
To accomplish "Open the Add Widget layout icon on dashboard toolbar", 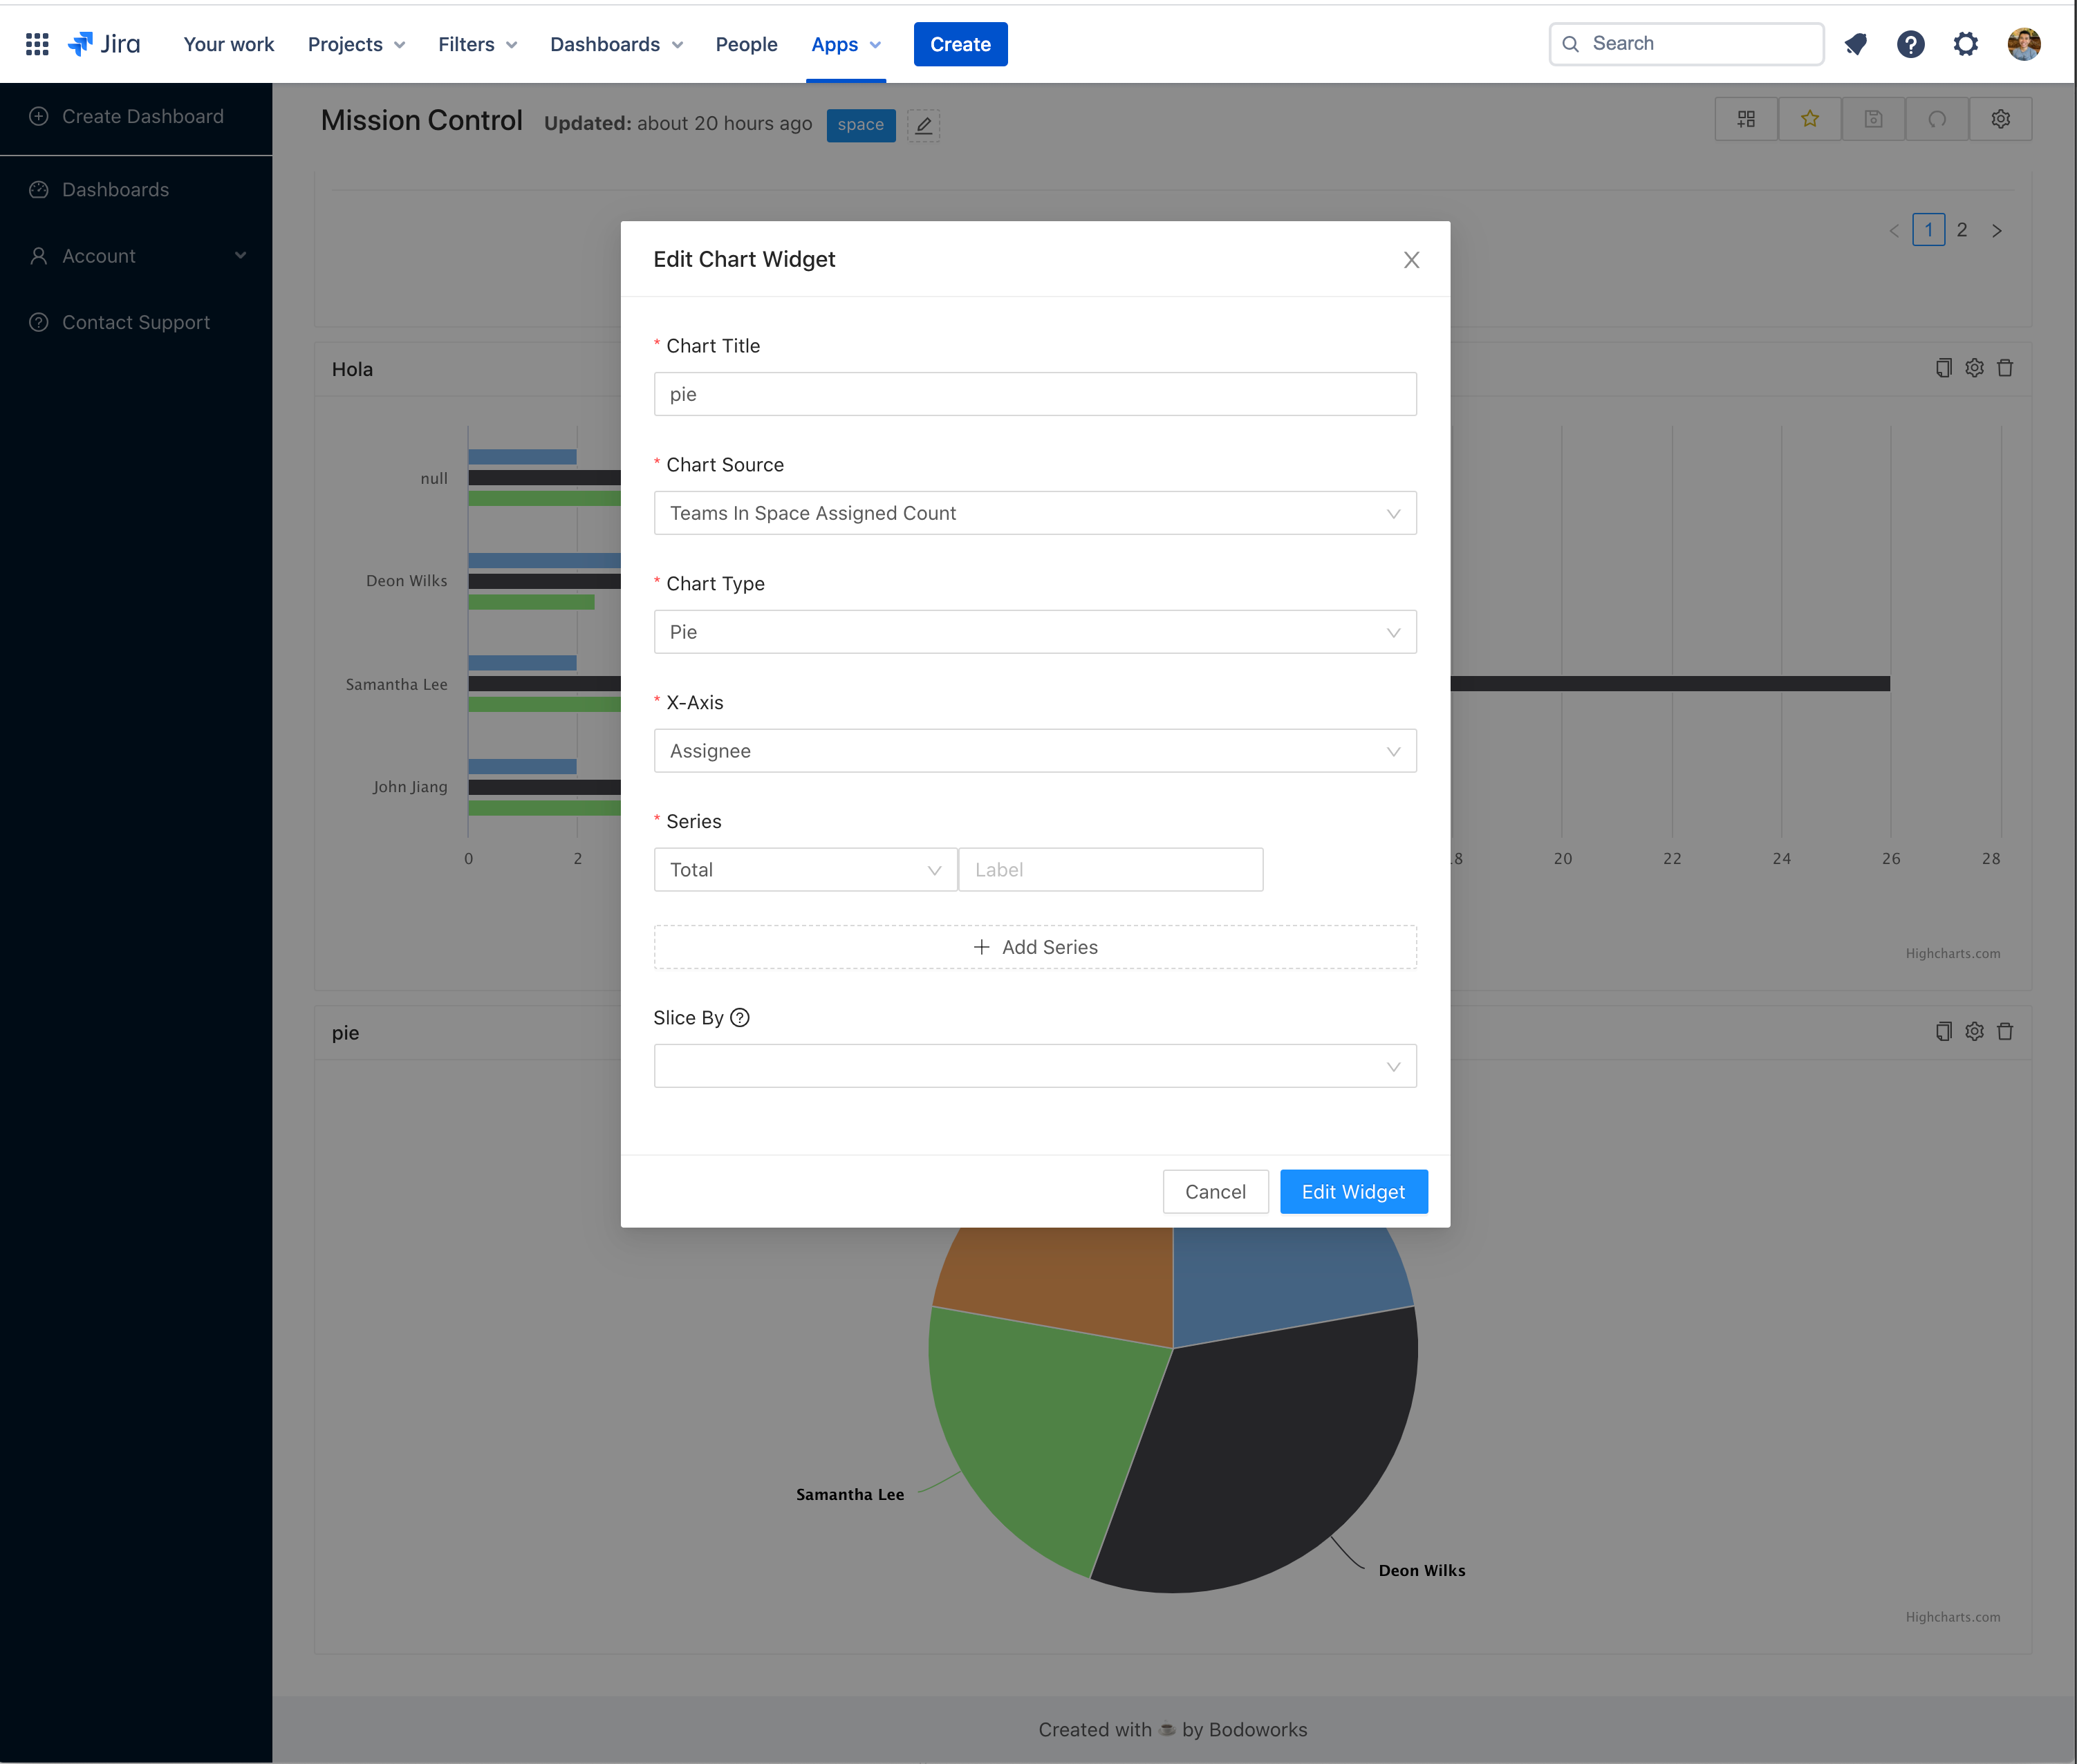I will (x=1746, y=118).
